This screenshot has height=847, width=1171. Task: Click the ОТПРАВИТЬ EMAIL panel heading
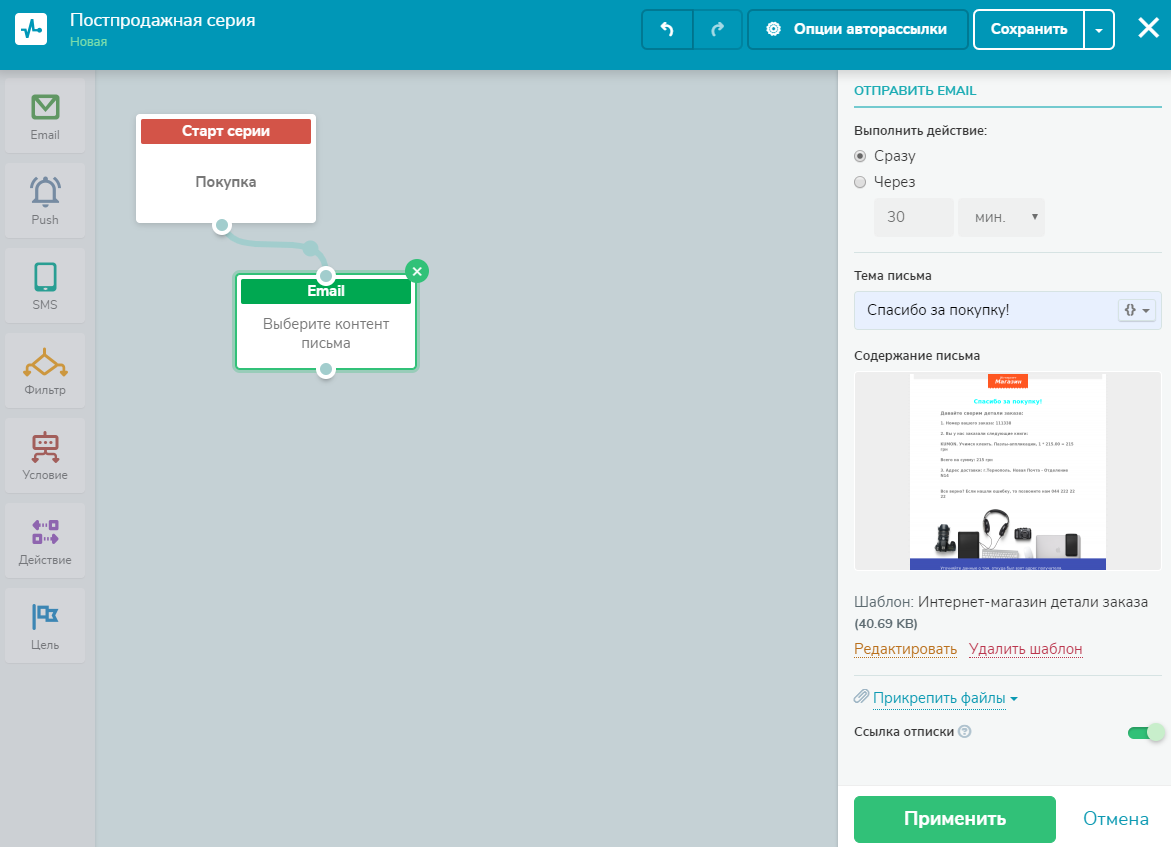(915, 90)
